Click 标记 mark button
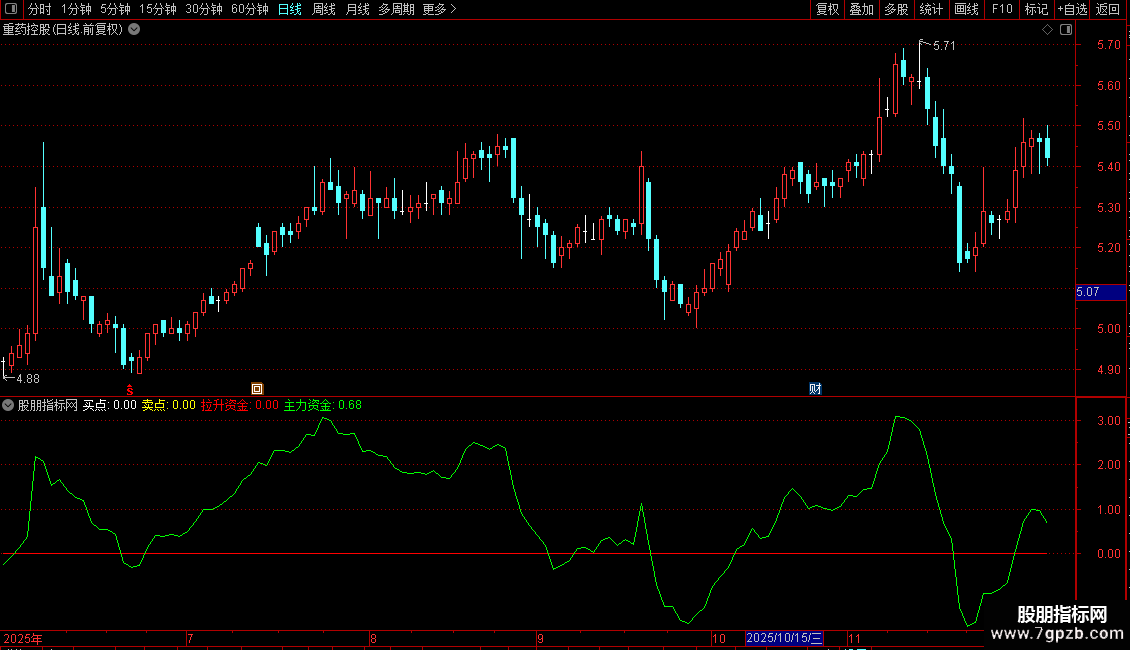Image resolution: width=1130 pixels, height=650 pixels. 1036,9
